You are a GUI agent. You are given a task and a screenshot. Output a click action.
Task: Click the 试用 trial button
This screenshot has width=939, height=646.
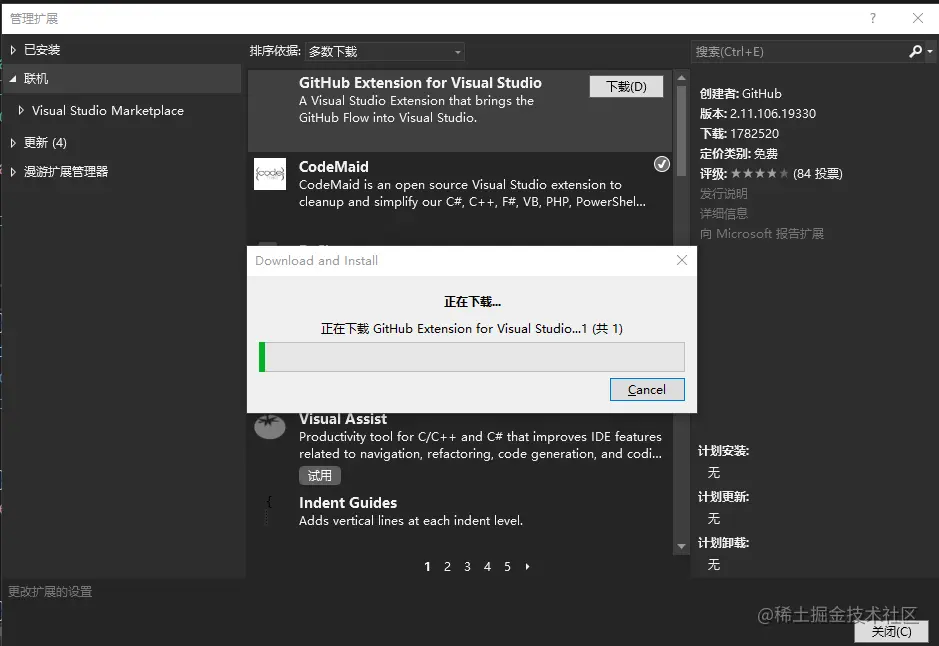pos(320,475)
